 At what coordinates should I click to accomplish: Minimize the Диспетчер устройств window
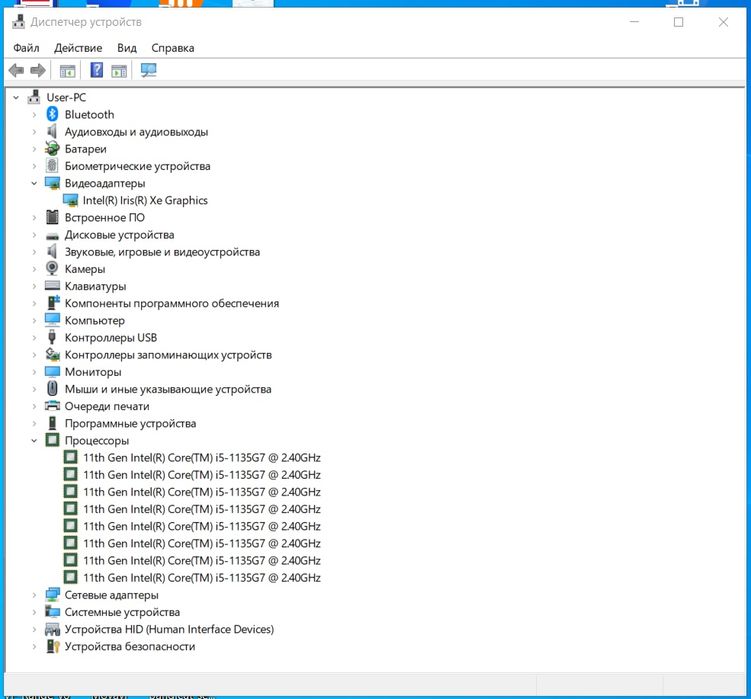click(634, 22)
